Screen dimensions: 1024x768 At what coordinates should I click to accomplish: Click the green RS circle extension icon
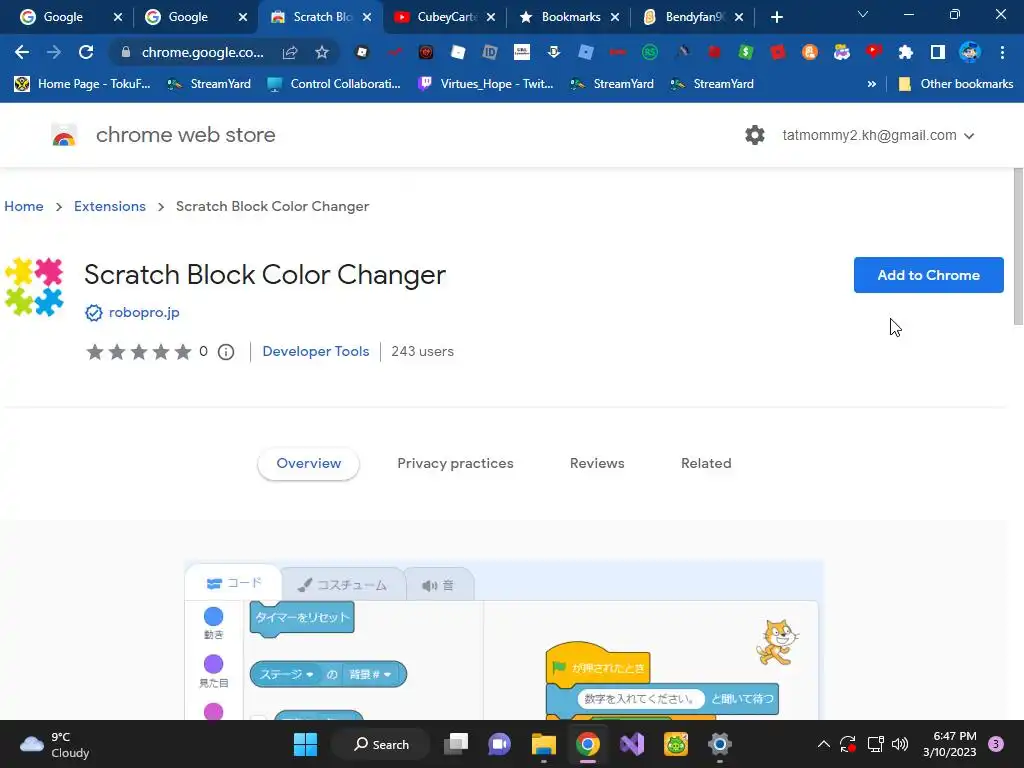pyautogui.click(x=650, y=52)
